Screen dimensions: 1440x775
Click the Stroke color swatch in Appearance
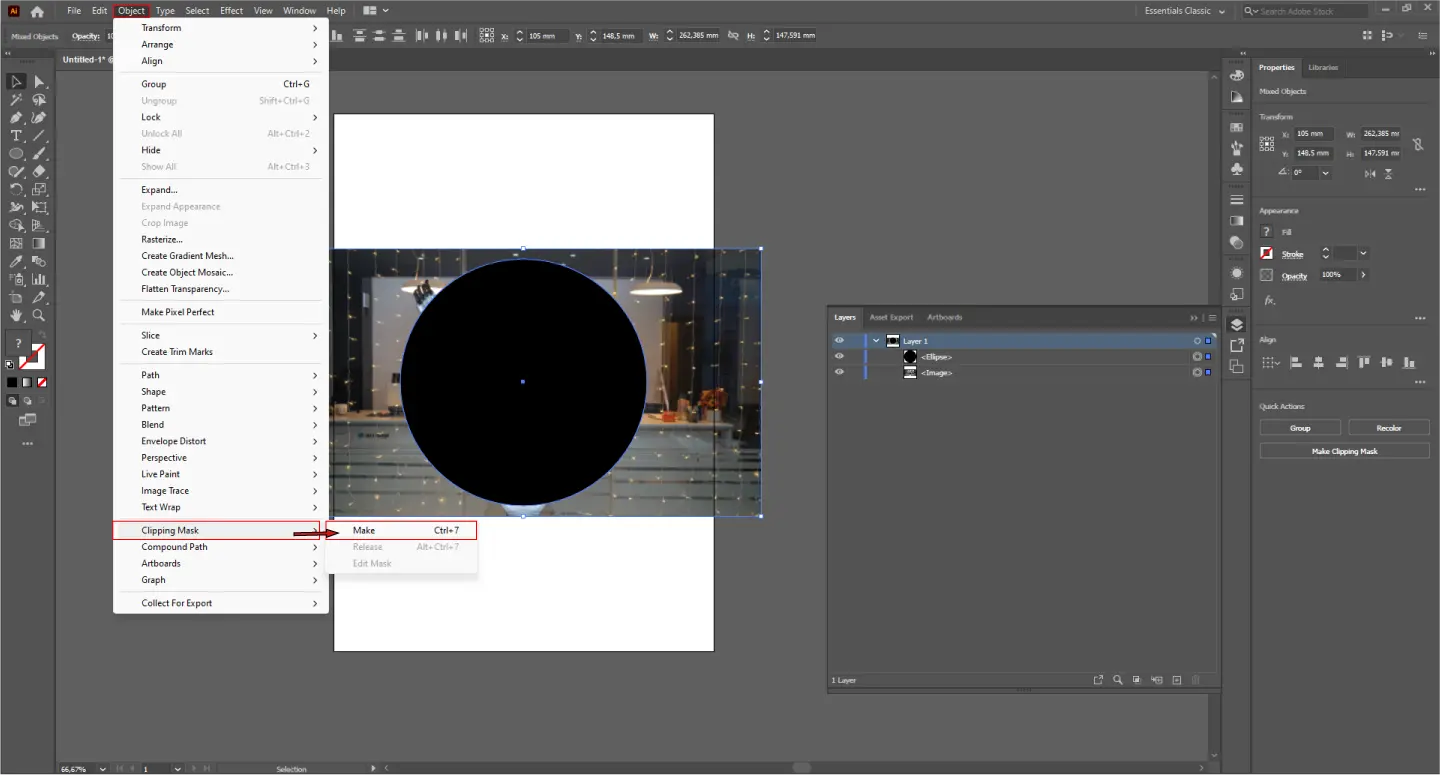[x=1267, y=254]
